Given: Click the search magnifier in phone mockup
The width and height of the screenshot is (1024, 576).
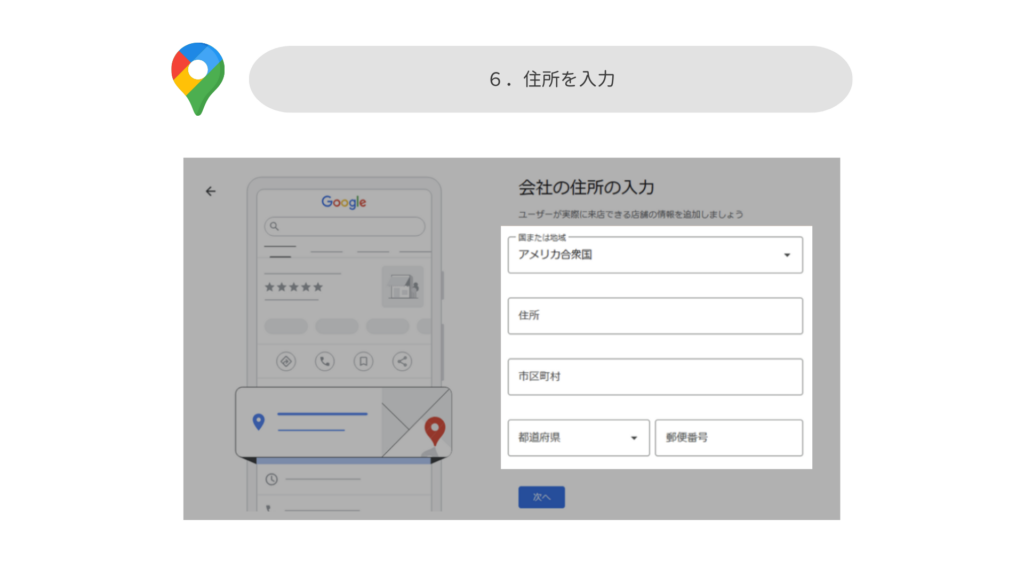Looking at the screenshot, I should pyautogui.click(x=274, y=227).
